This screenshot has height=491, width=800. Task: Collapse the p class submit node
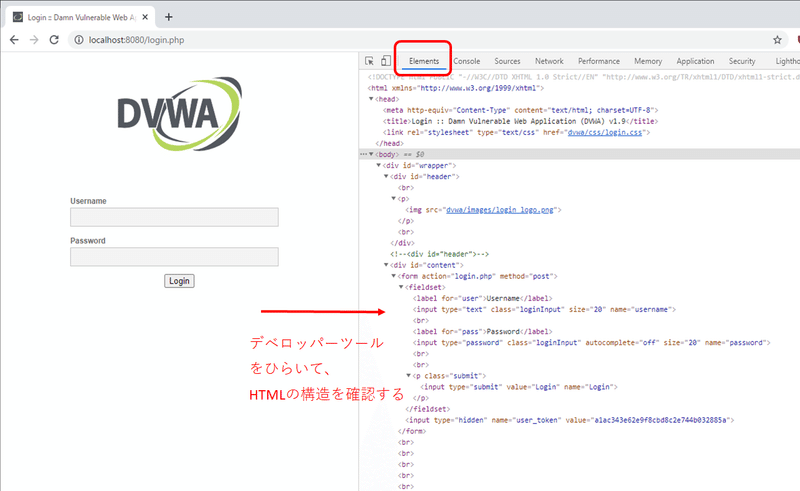[x=409, y=376]
